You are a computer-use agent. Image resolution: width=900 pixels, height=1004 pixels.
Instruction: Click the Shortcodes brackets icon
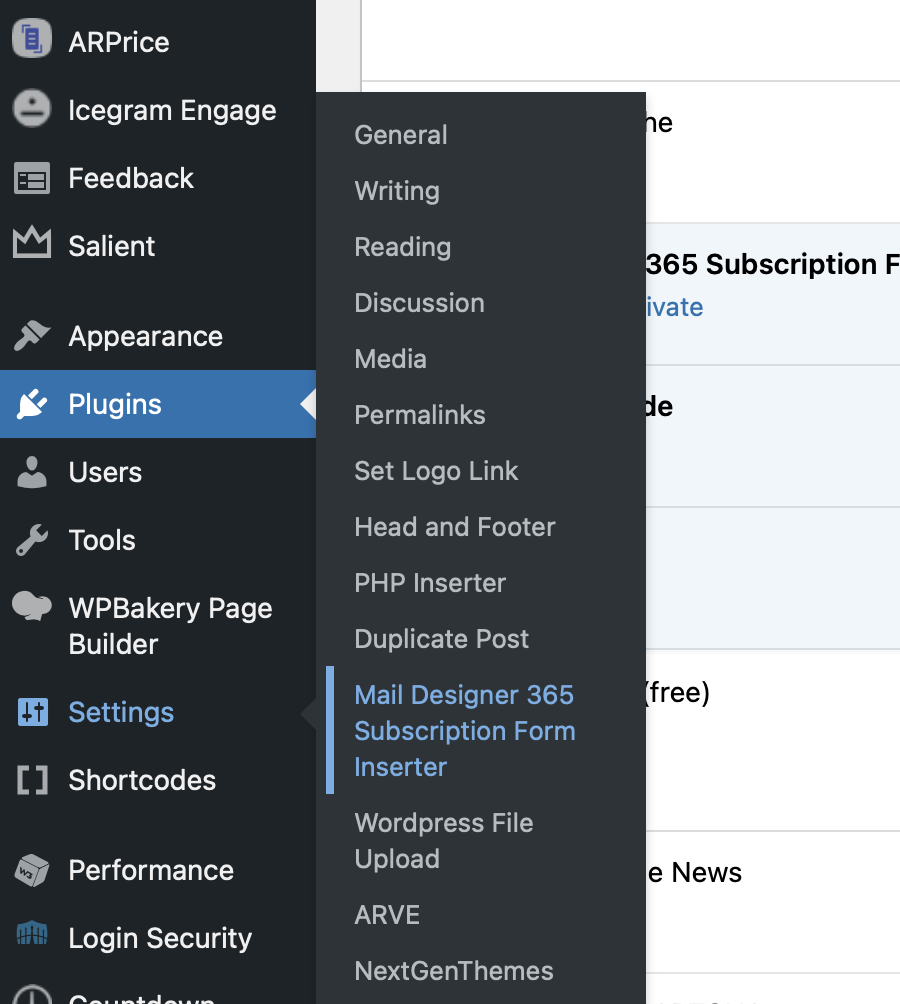pyautogui.click(x=32, y=780)
